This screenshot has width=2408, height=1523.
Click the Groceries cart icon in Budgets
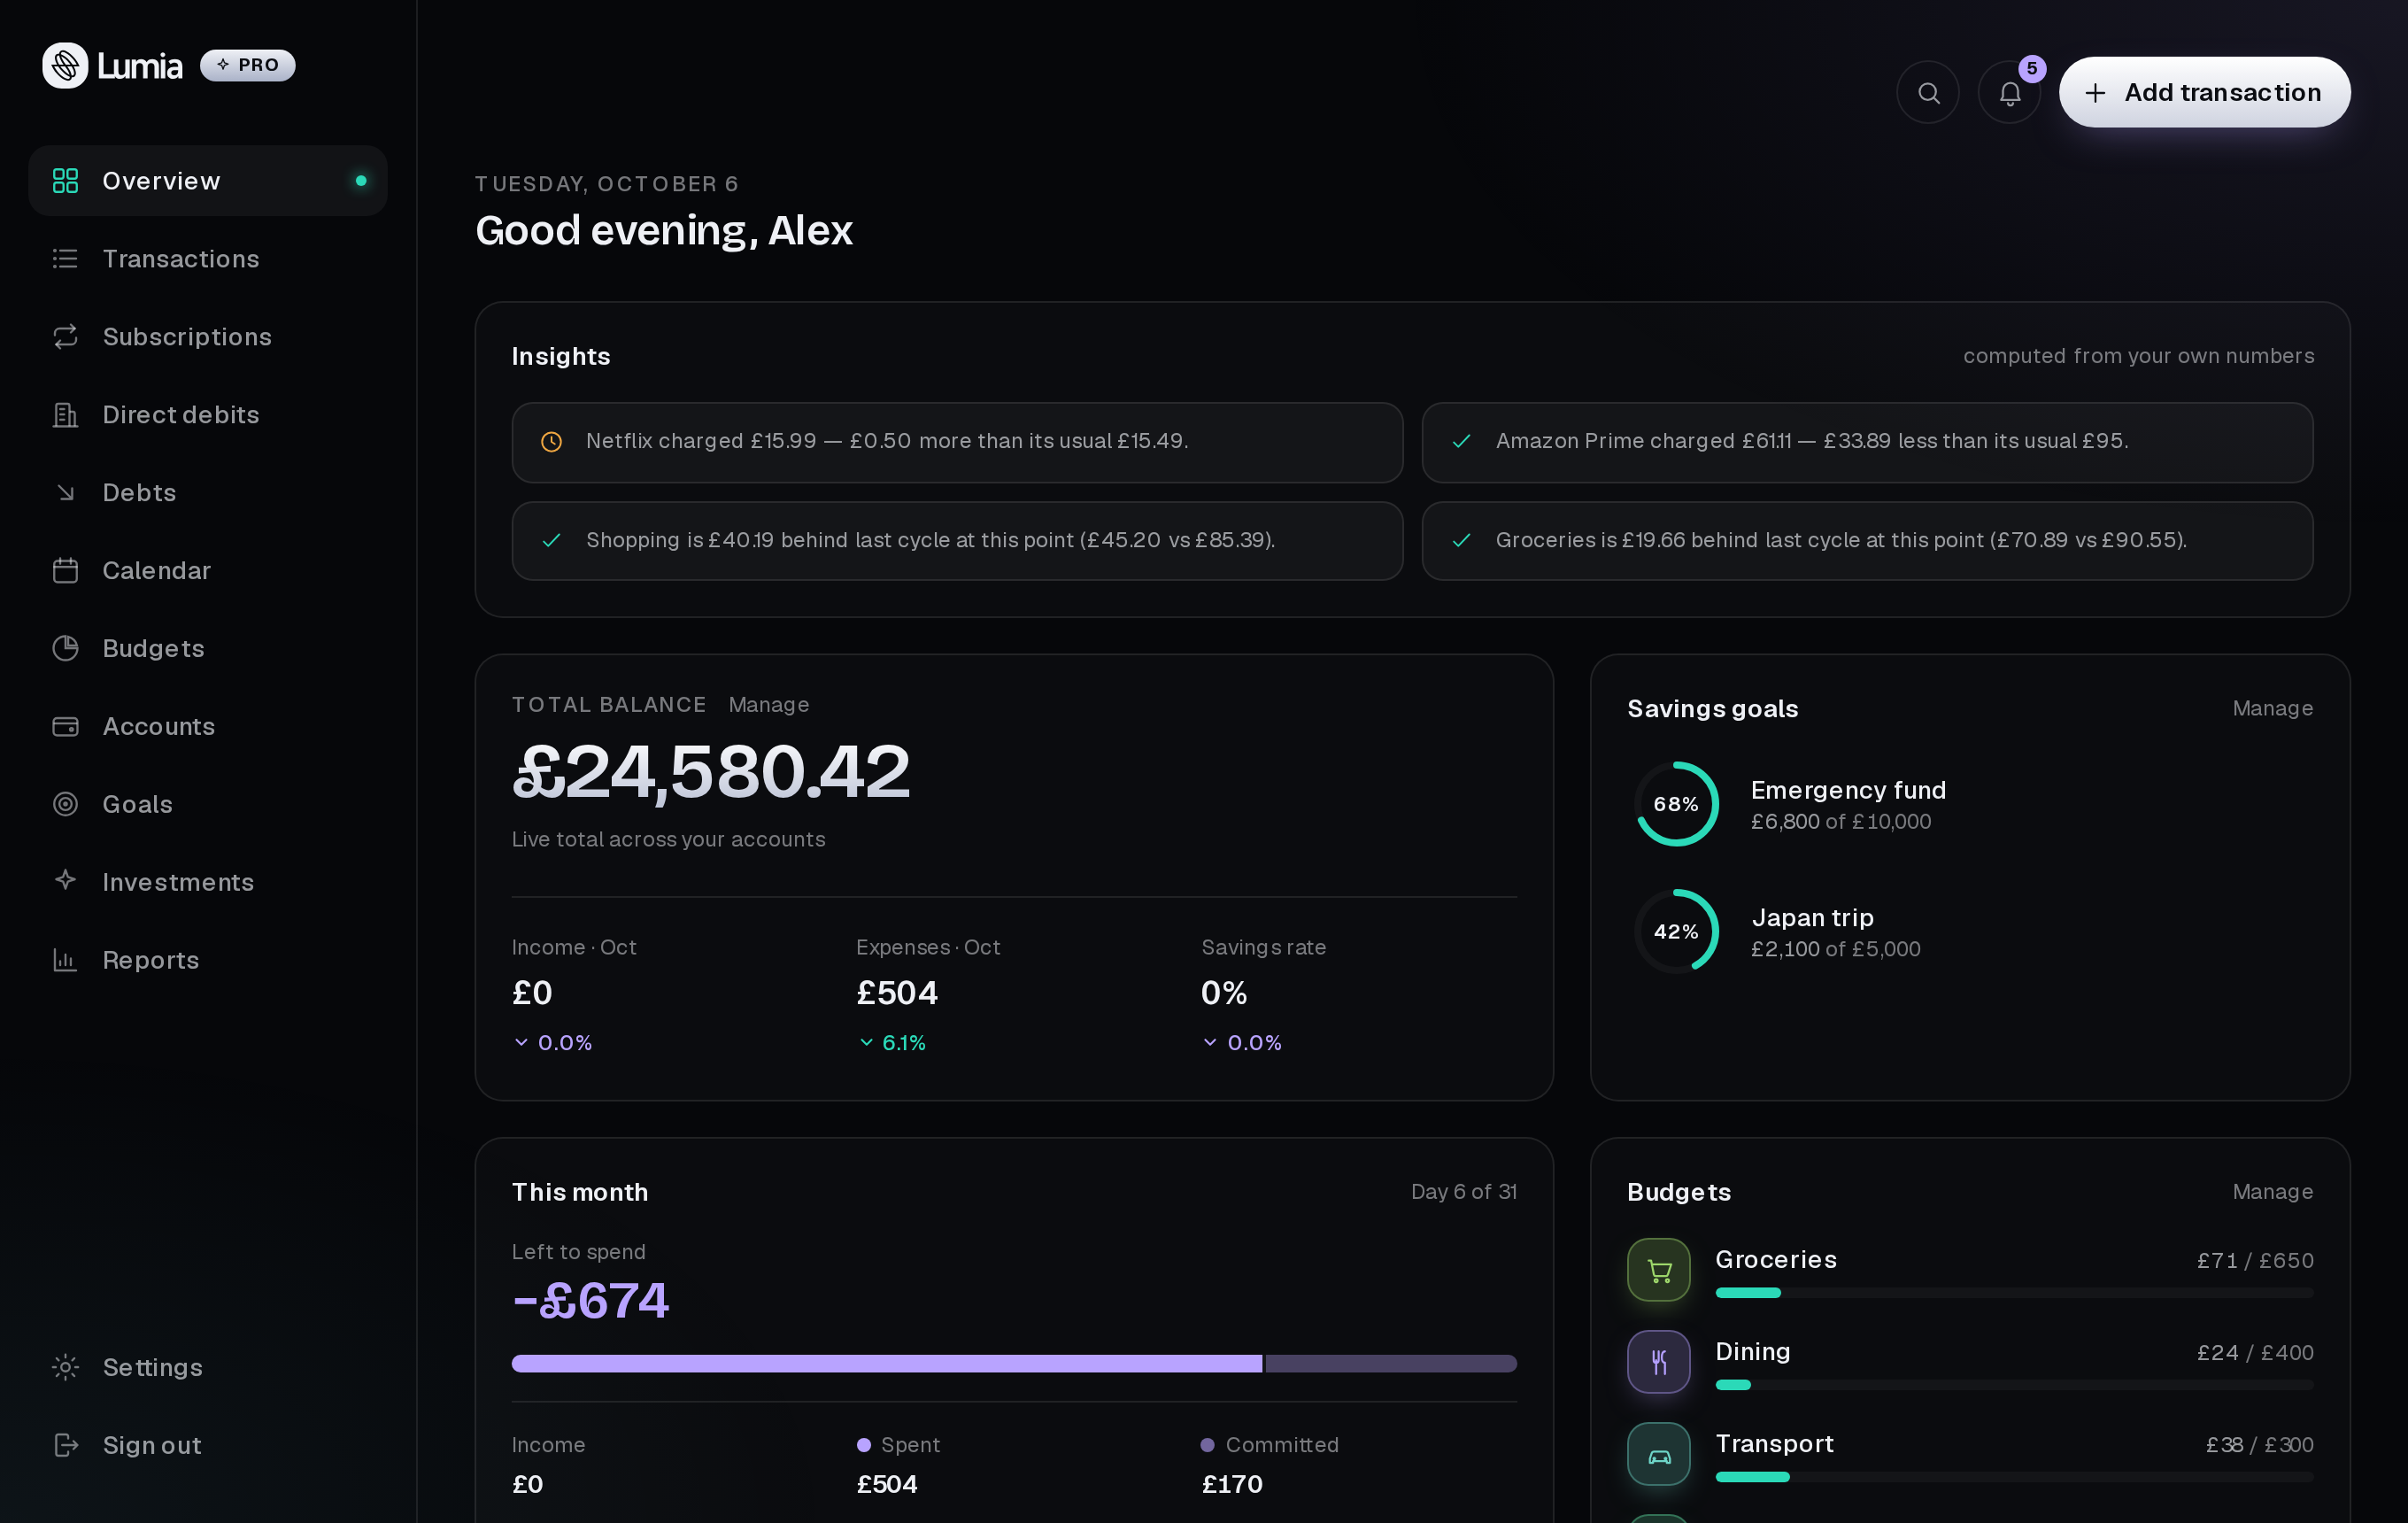click(1659, 1270)
